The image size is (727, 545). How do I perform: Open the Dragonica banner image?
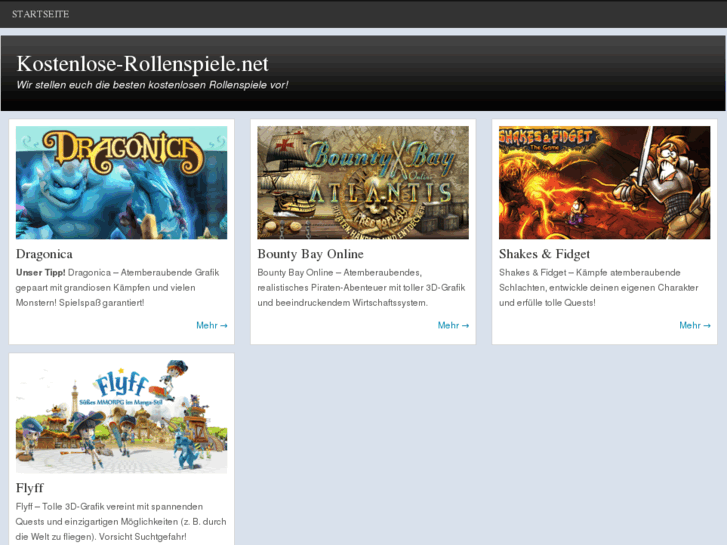[121, 183]
